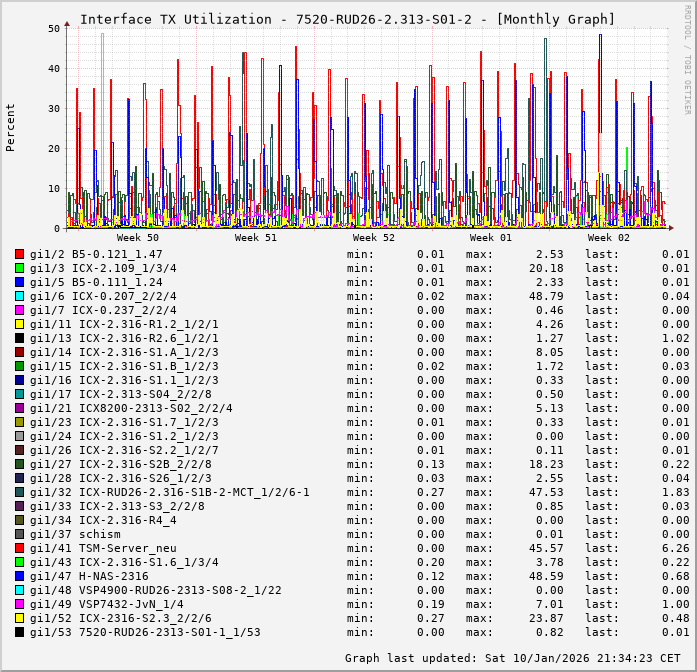Click the black gi1/53 legend swatch
Viewport: 697px width, 672px height.
pos(19,632)
